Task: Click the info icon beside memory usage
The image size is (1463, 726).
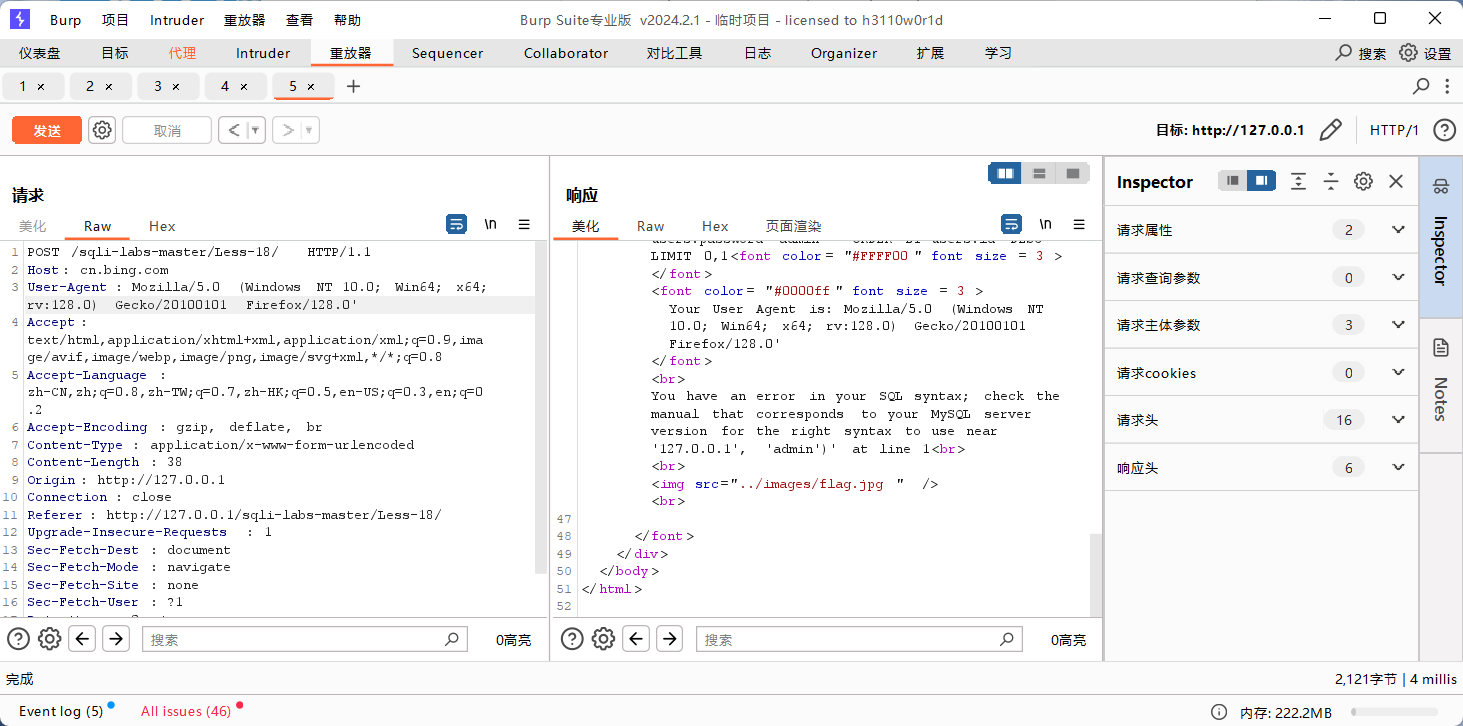Action: (1218, 712)
